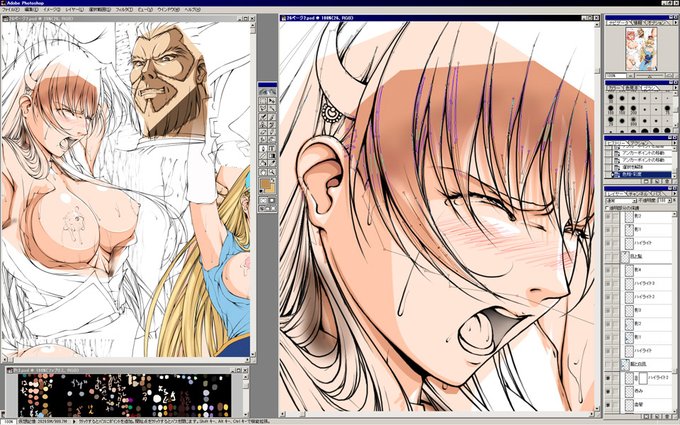Click the Photoshop eye logo atop toolbox

point(268,92)
